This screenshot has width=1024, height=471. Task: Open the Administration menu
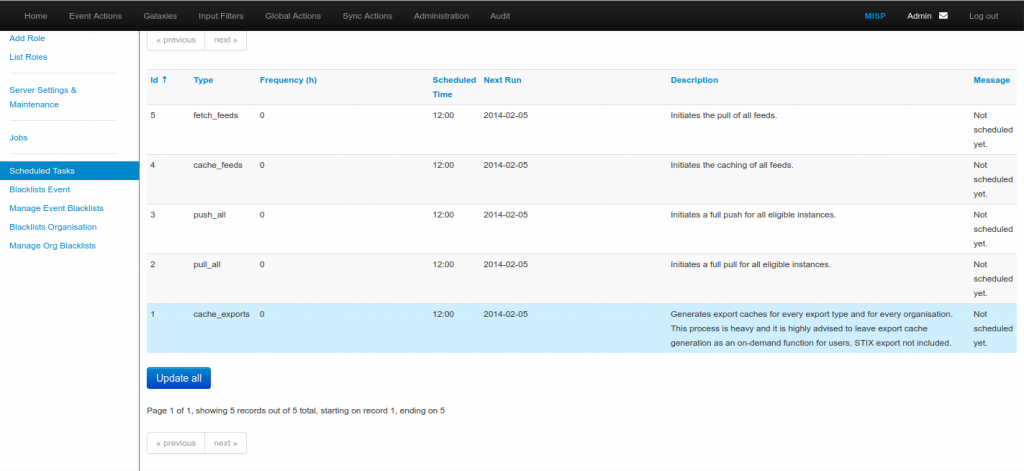(x=441, y=16)
